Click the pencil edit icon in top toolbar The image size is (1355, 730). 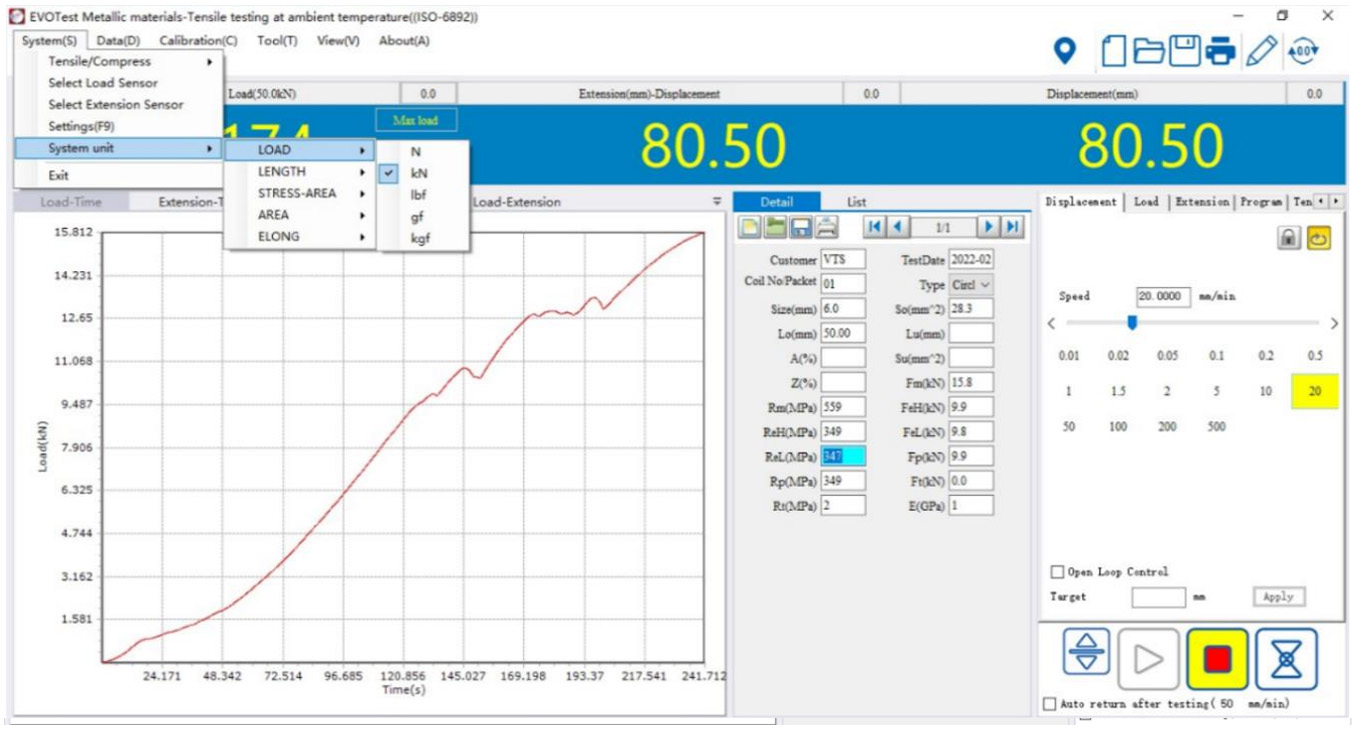pos(1262,50)
